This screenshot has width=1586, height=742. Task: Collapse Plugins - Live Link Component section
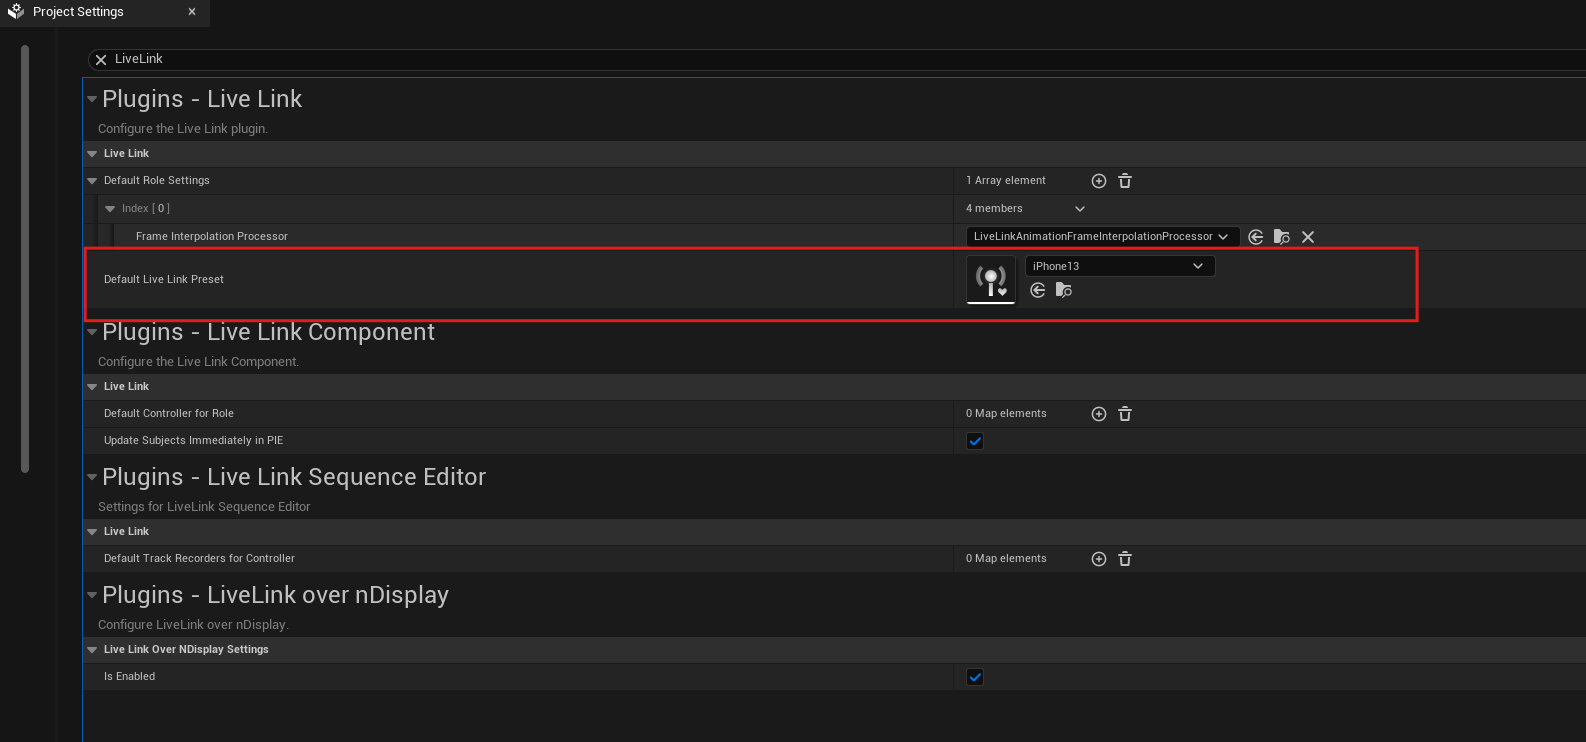coord(92,332)
